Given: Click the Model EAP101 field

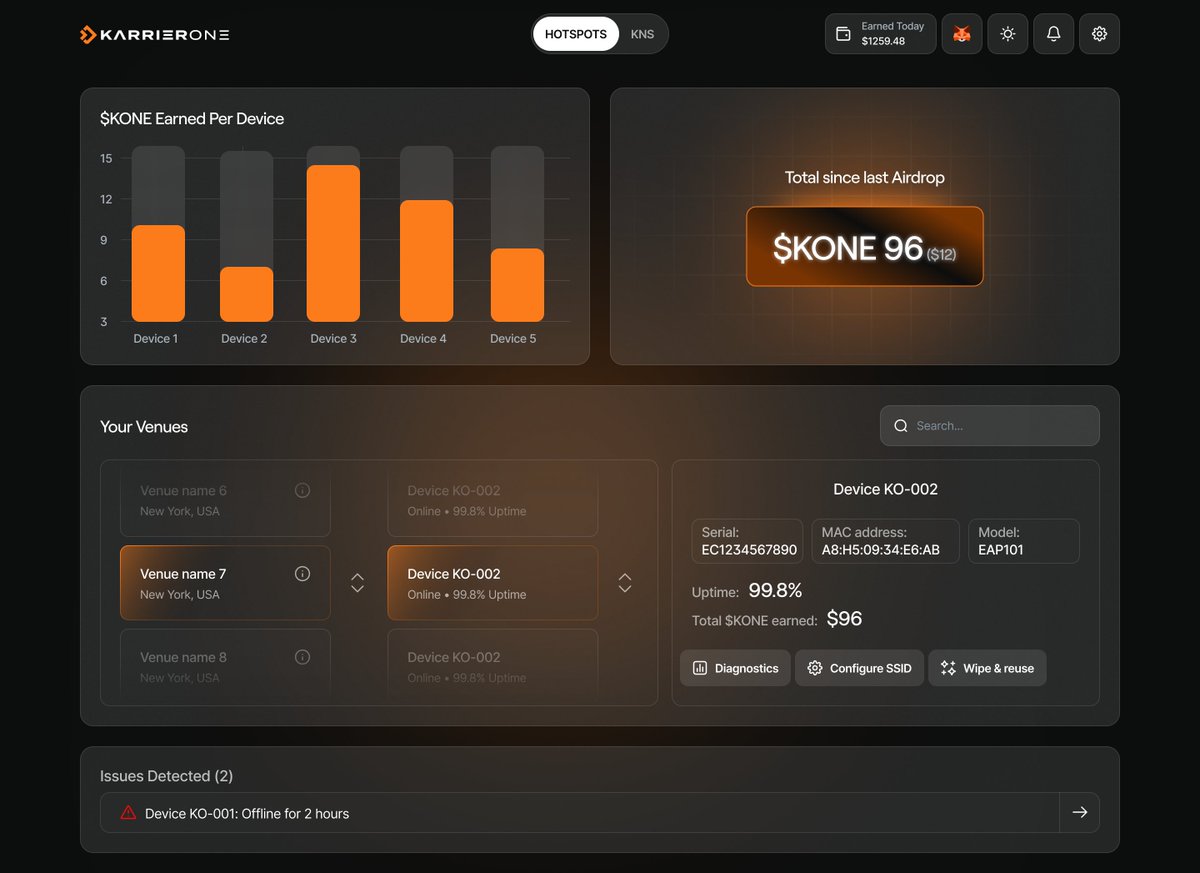Looking at the screenshot, I should pyautogui.click(x=1024, y=541).
